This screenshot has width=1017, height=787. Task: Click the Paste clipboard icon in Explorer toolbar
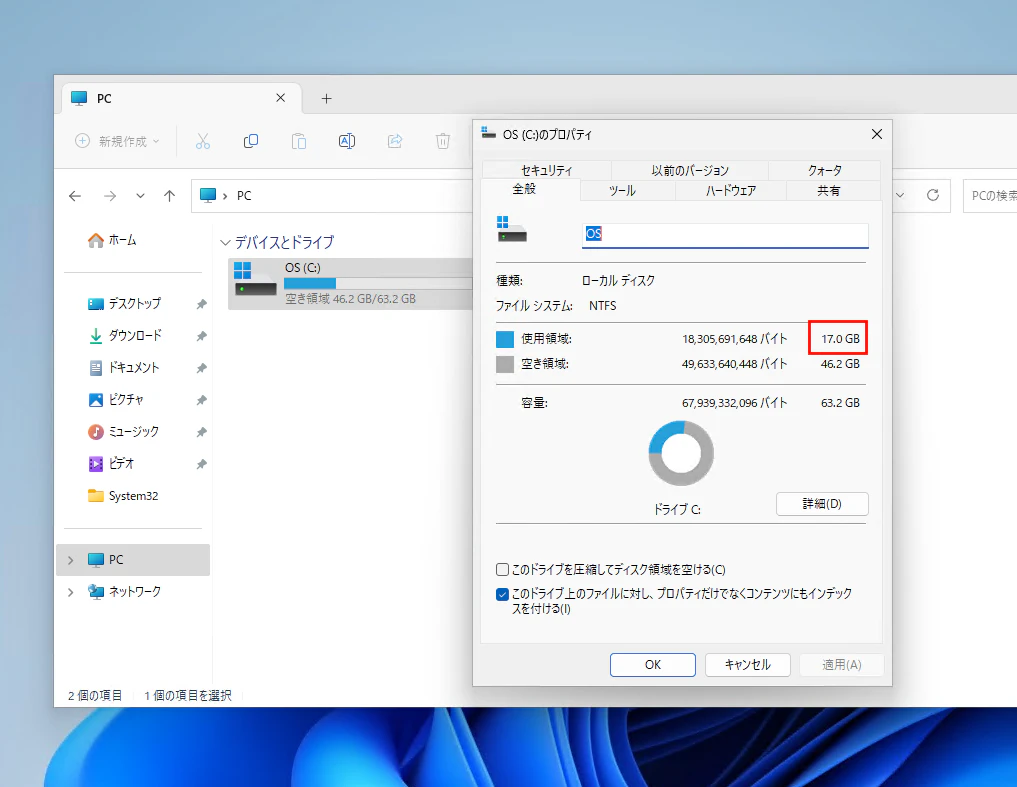point(299,141)
